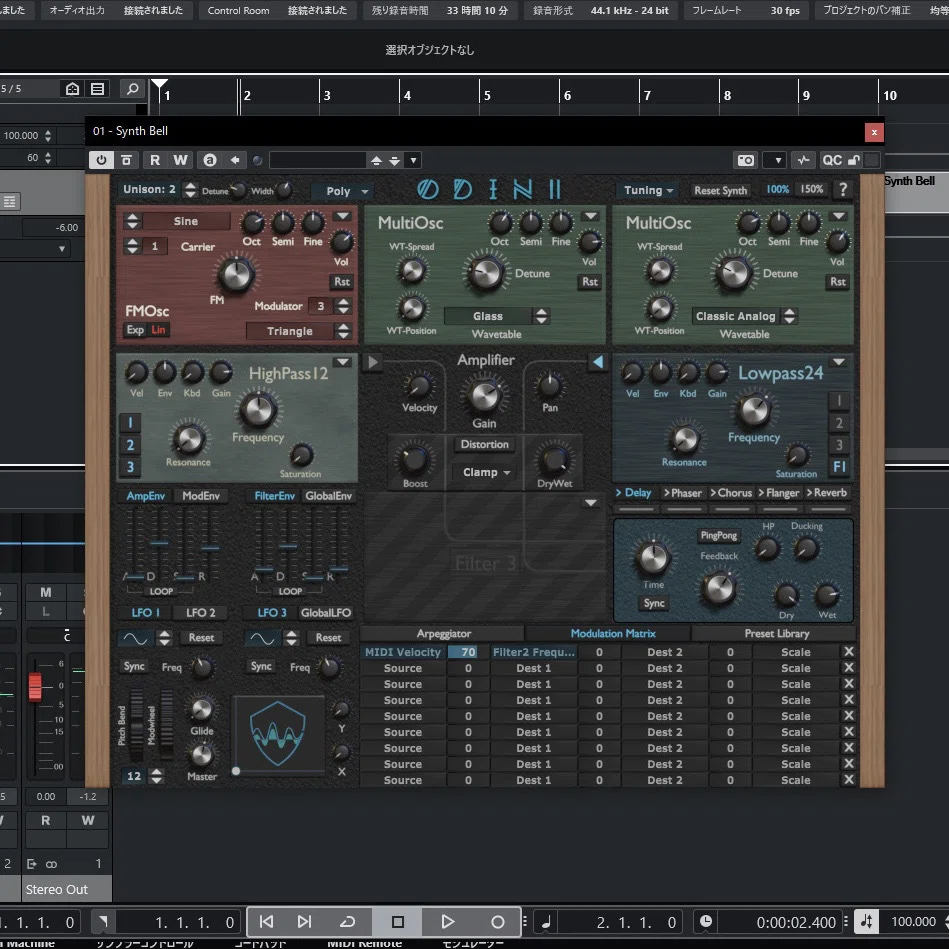Open the Preset Library tab
The image size is (949, 949).
pos(777,634)
